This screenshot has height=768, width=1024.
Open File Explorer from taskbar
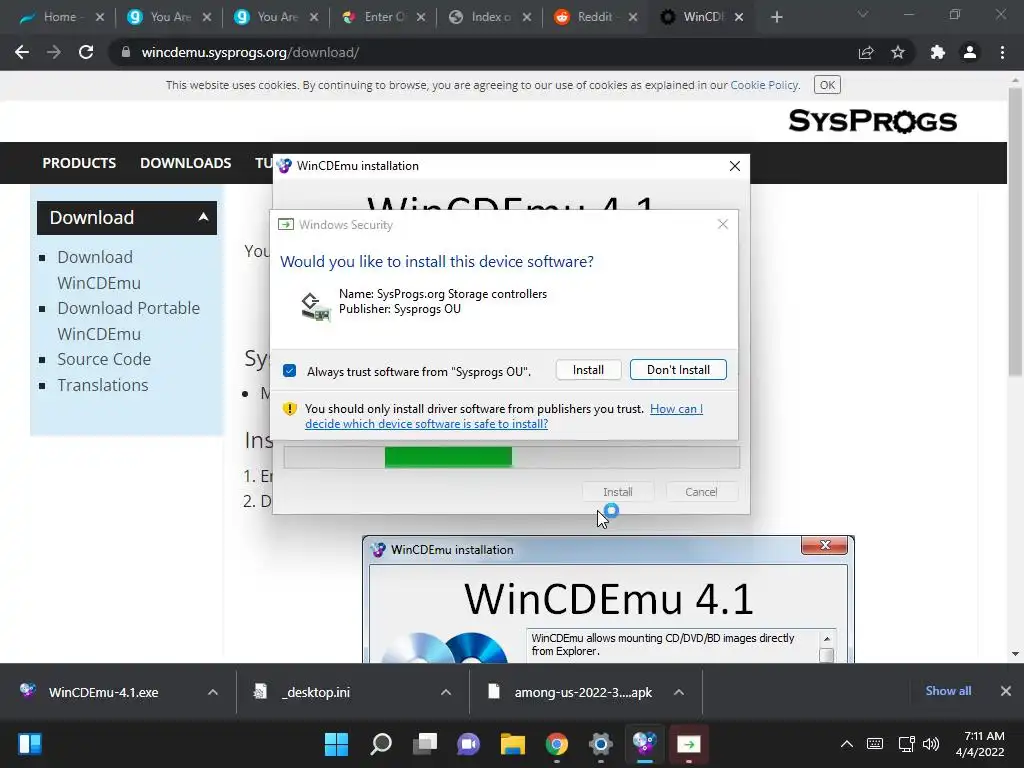click(513, 744)
